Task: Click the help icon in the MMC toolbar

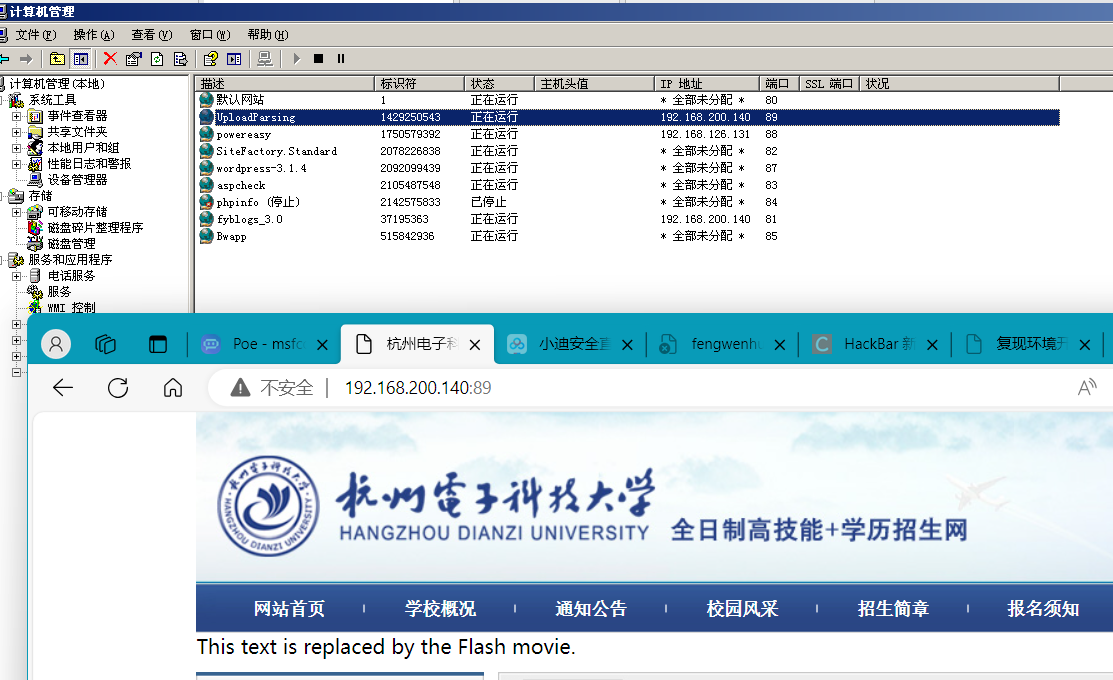Action: (x=210, y=59)
